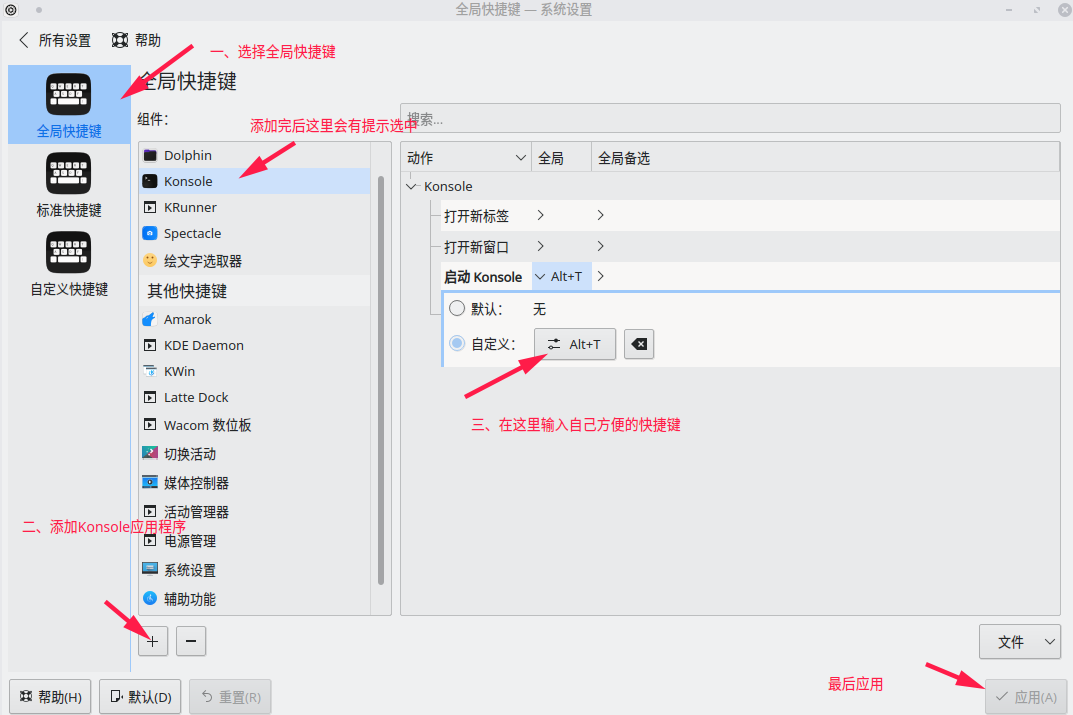Select the 默认 (default: none) radio button

(x=456, y=309)
